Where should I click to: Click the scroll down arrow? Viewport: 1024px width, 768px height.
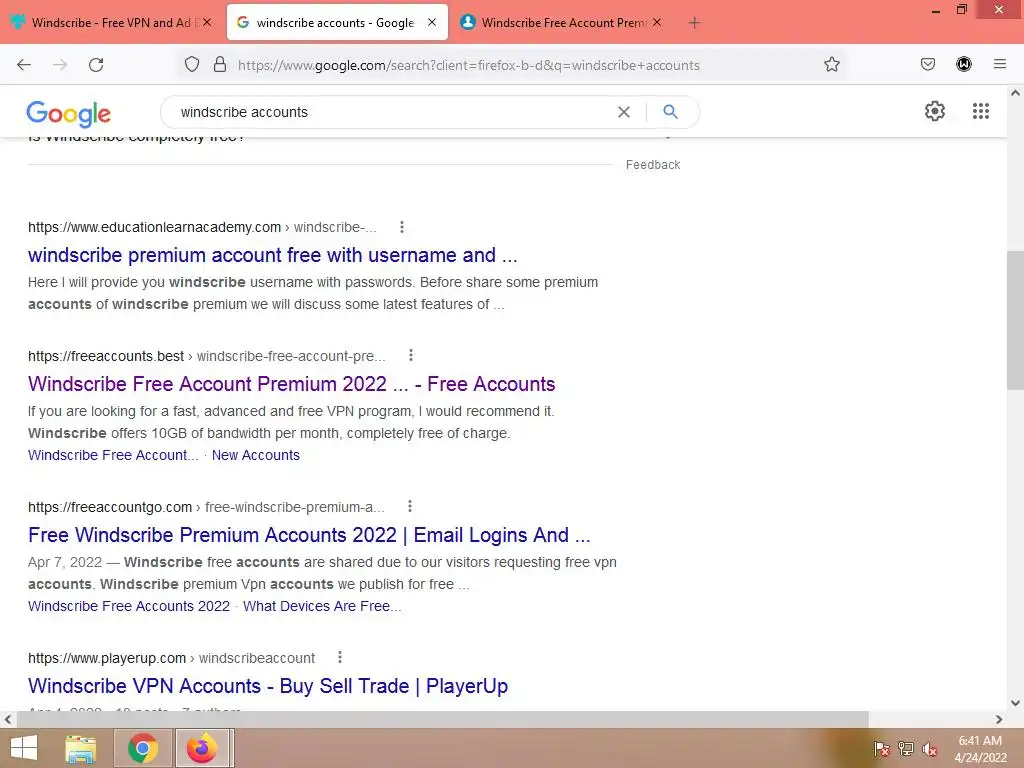(x=1015, y=703)
